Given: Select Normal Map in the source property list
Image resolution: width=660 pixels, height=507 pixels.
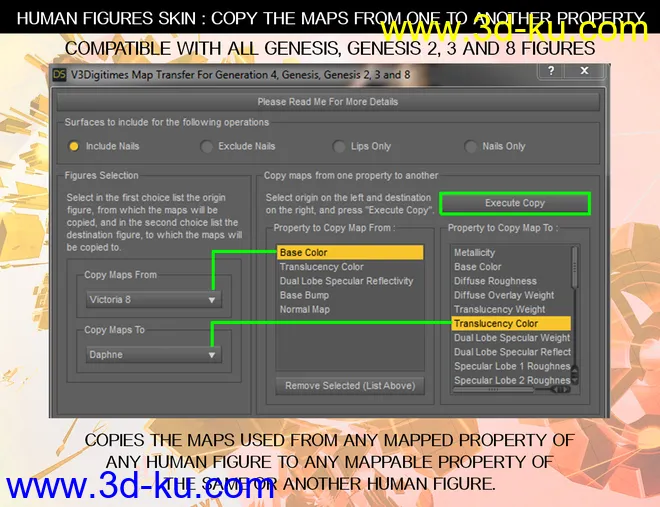Looking at the screenshot, I should click(x=306, y=310).
